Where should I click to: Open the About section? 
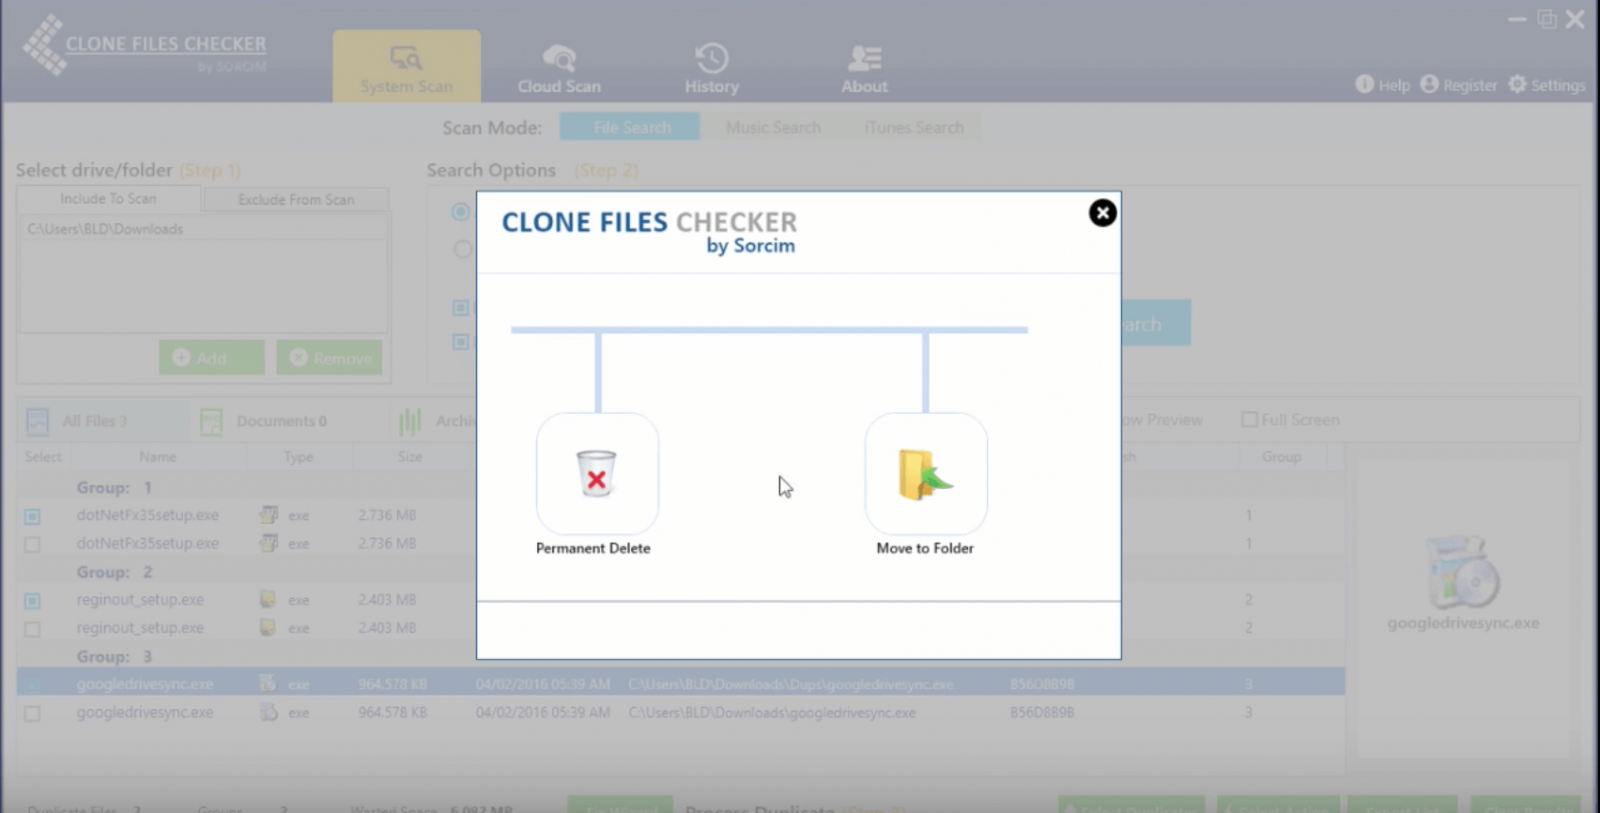[864, 67]
